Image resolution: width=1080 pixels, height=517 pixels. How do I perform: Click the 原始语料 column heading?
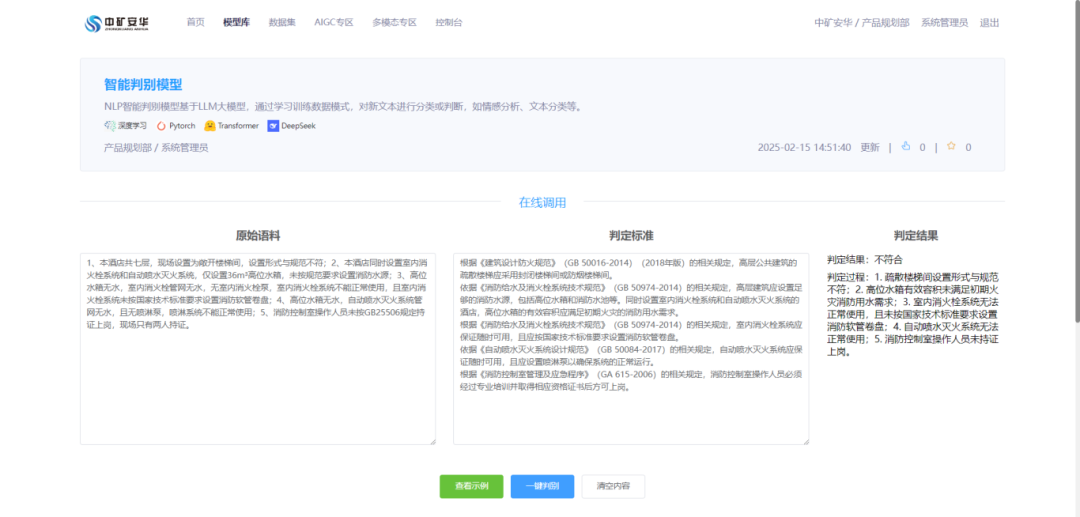point(258,235)
